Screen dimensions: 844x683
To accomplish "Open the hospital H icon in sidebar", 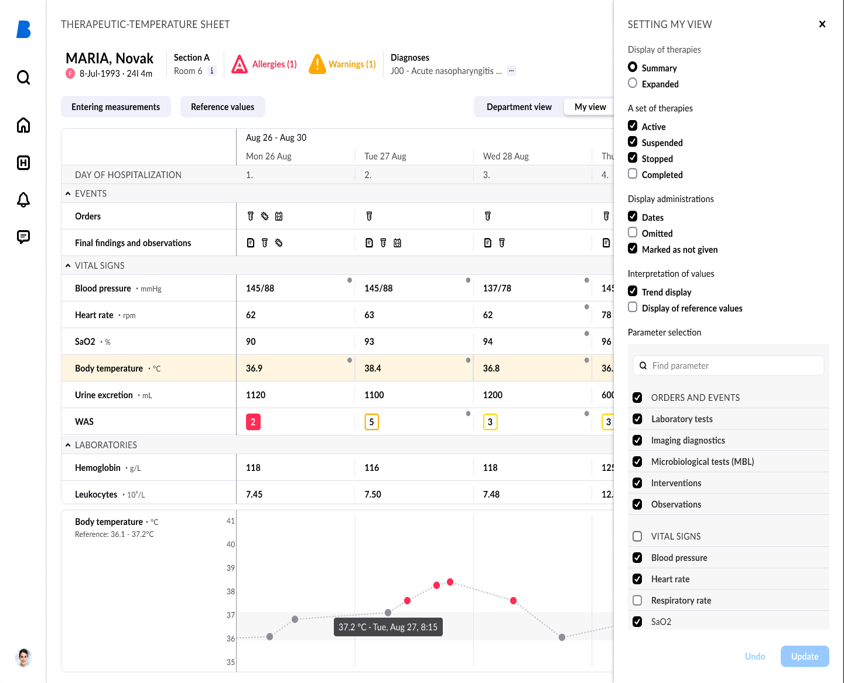I will pyautogui.click(x=23, y=162).
